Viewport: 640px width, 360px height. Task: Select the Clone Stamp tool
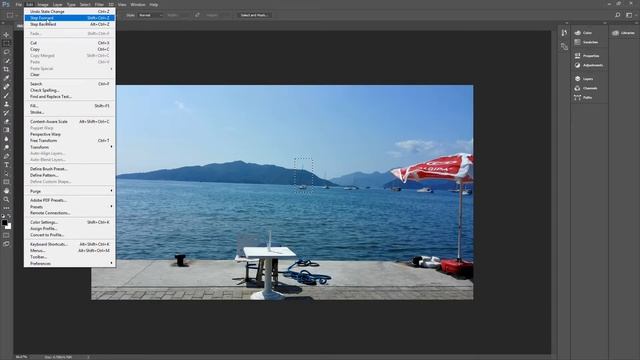pos(6,104)
